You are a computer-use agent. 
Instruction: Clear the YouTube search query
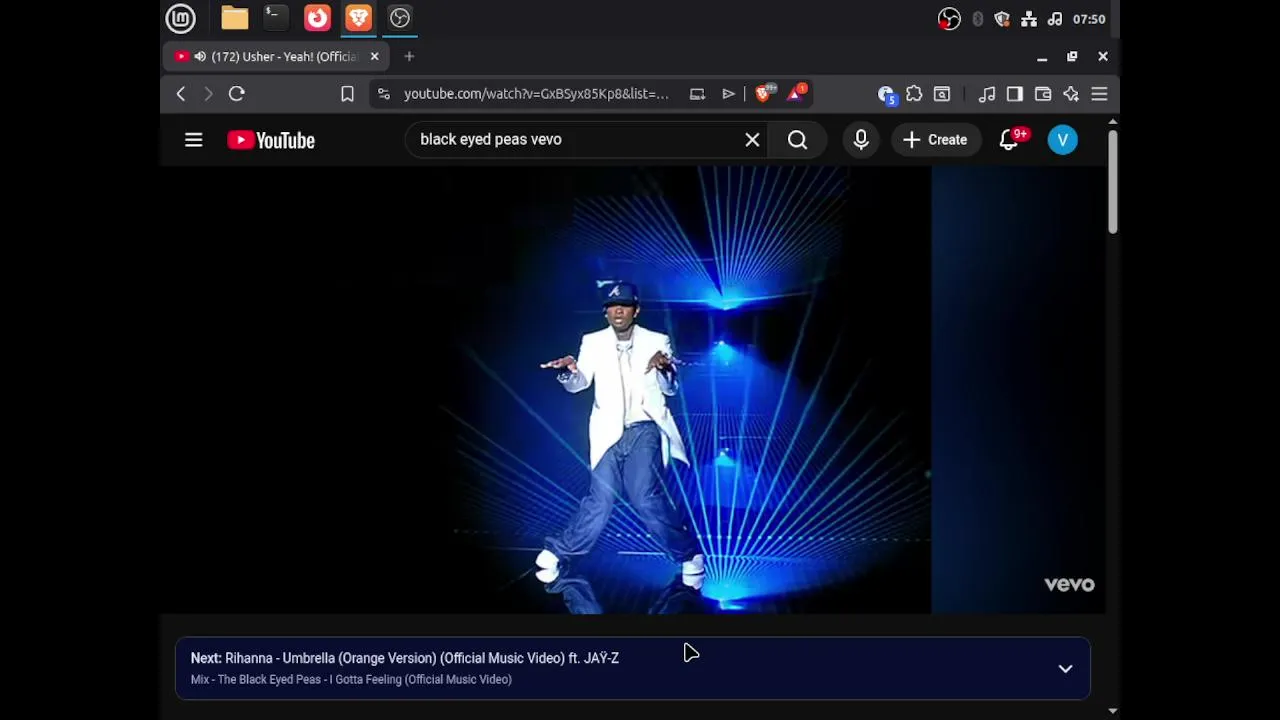pos(752,140)
